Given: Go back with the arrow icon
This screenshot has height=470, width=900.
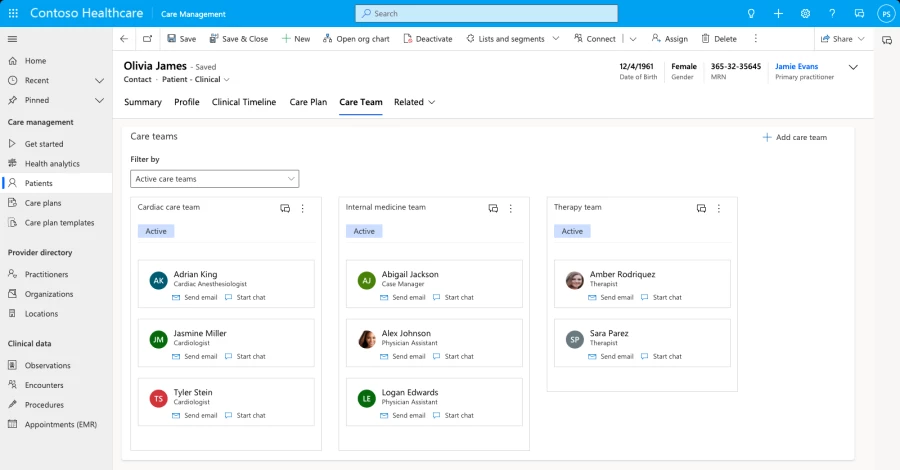Looking at the screenshot, I should tap(124, 38).
